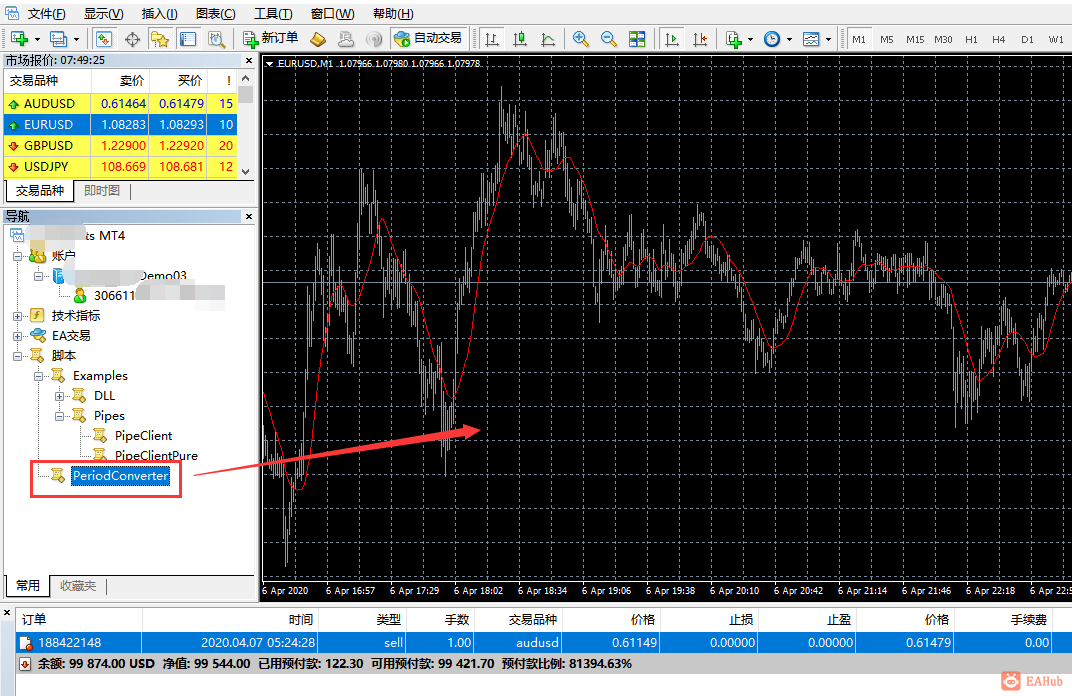The width and height of the screenshot is (1072, 696).
Task: Toggle the Market Watch window icon
Action: (104, 39)
